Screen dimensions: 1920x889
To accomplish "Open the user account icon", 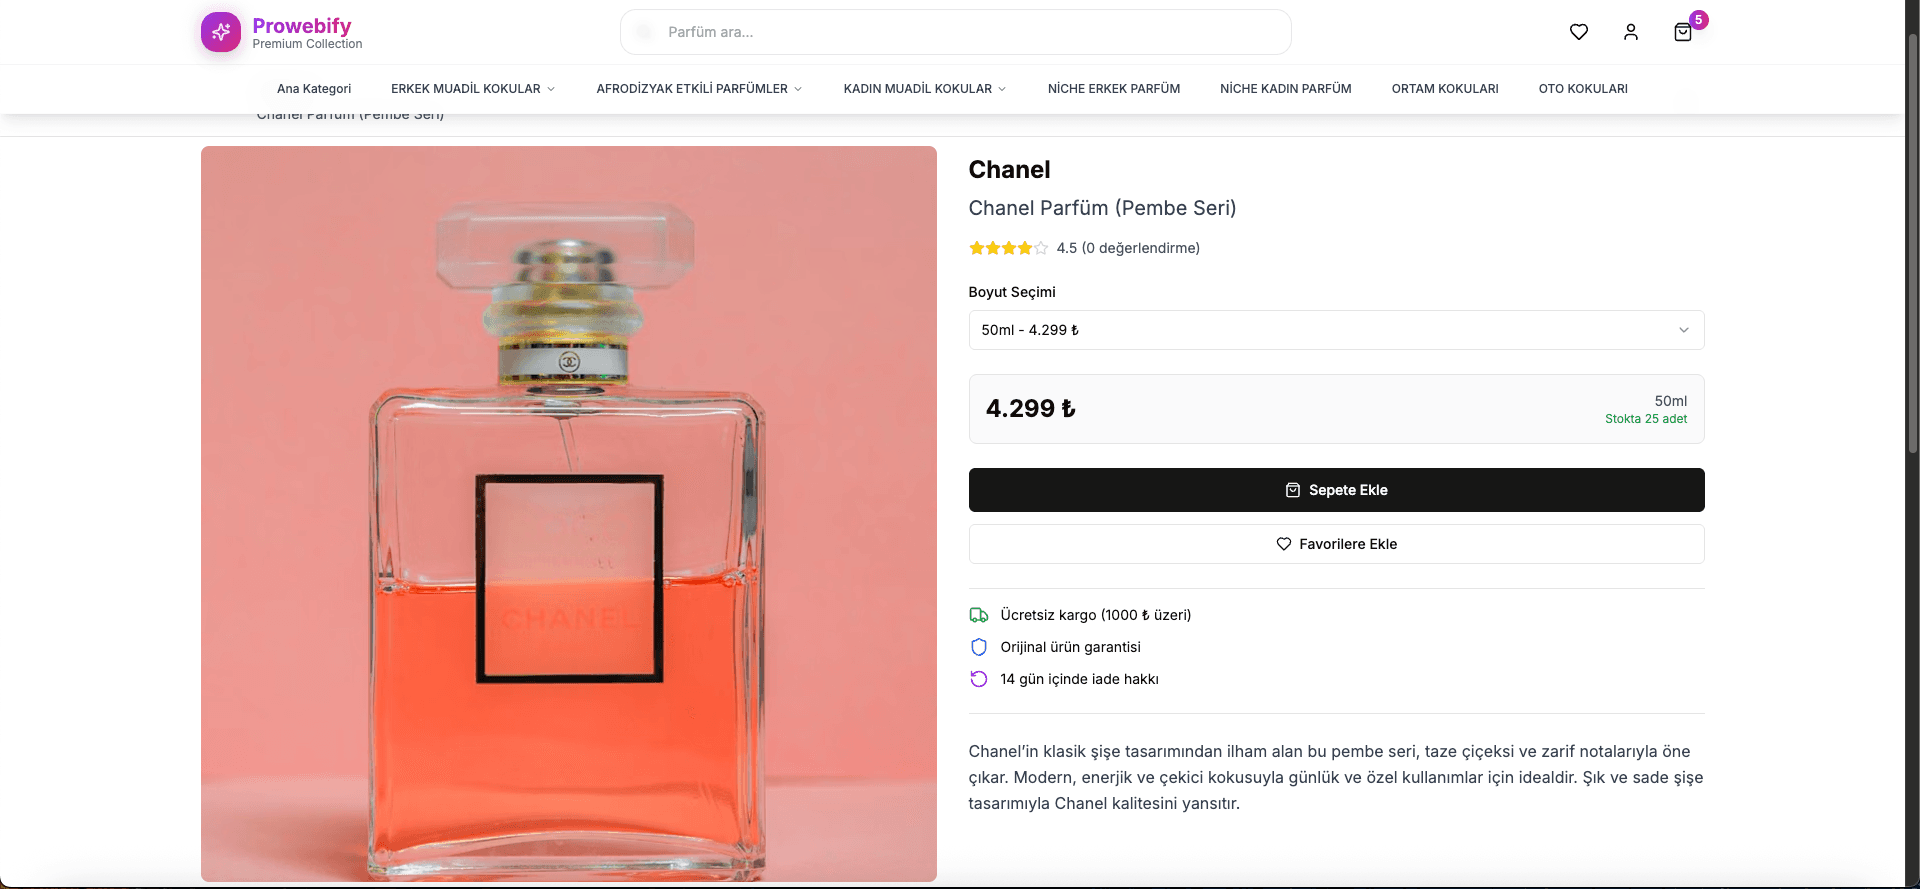I will pyautogui.click(x=1631, y=32).
